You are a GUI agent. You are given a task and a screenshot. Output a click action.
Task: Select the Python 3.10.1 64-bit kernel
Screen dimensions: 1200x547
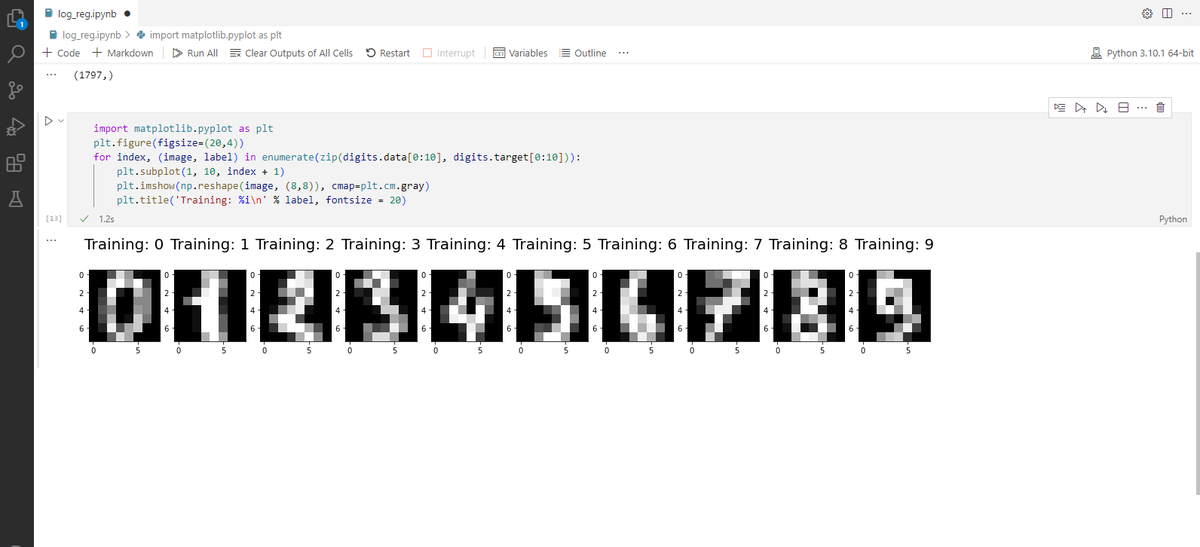click(1142, 53)
